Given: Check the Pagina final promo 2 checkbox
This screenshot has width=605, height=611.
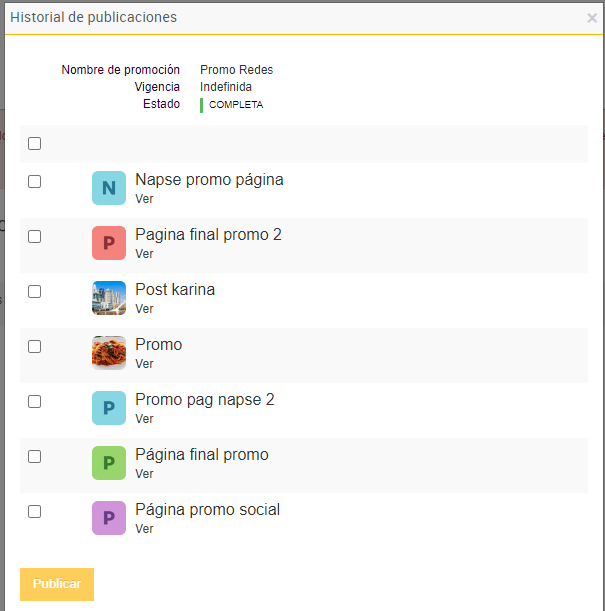Looking at the screenshot, I should point(35,237).
